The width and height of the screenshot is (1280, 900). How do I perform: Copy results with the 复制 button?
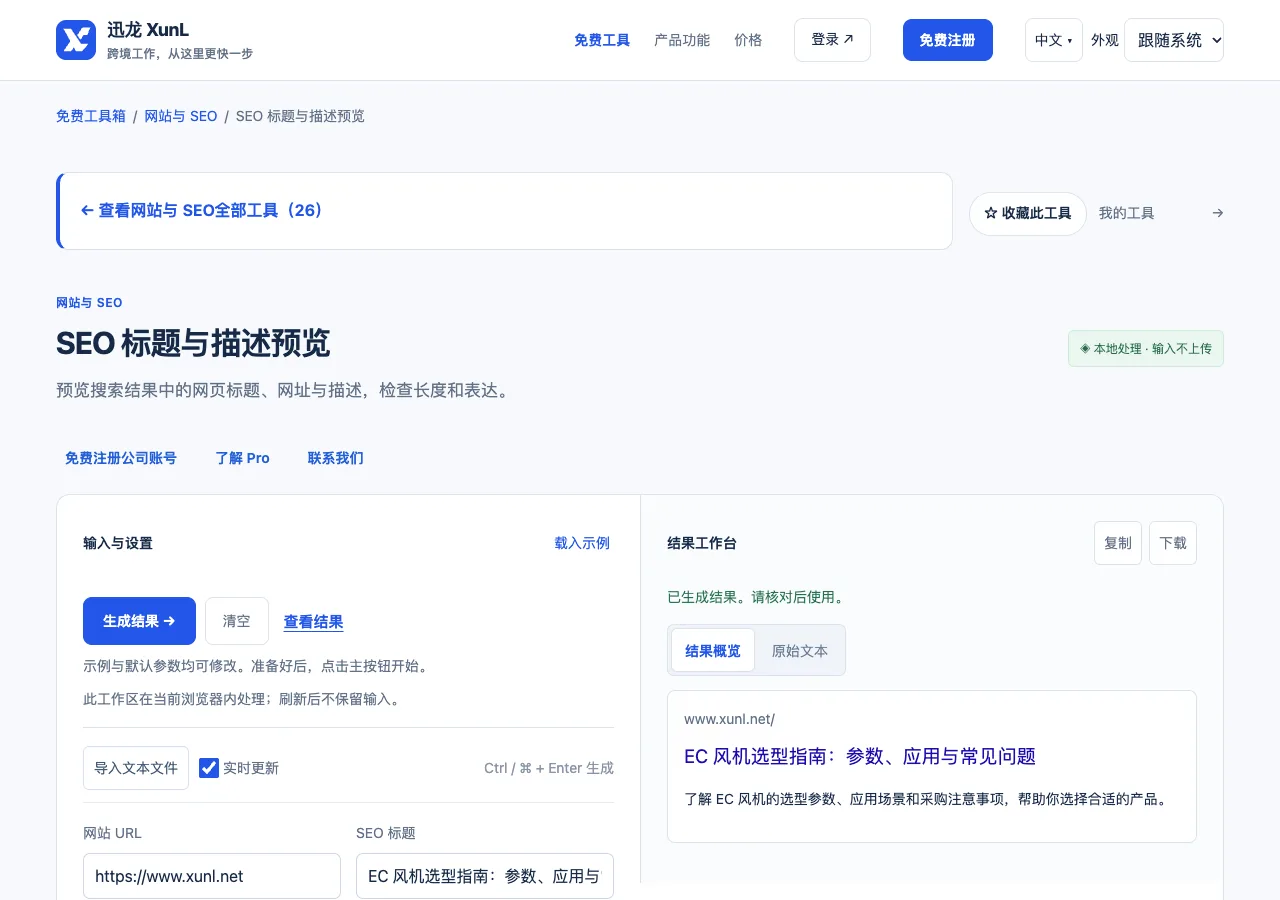point(1118,543)
